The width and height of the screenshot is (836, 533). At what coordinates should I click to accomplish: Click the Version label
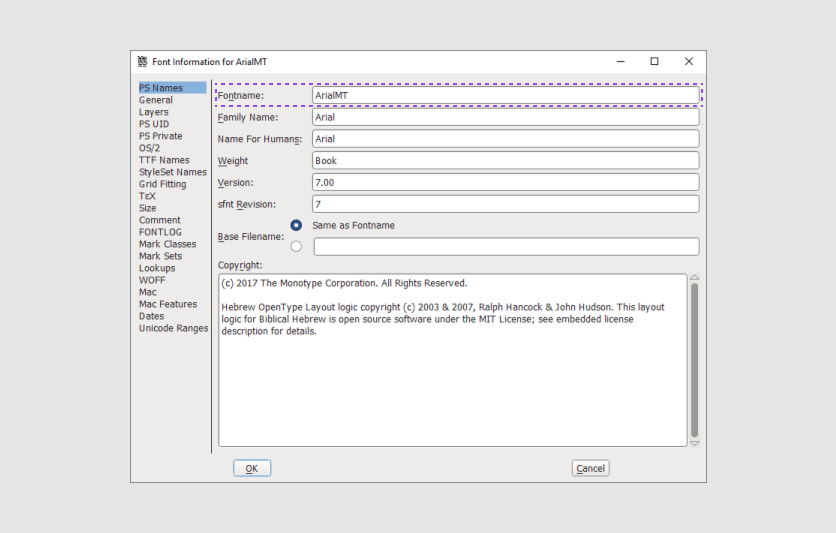[x=236, y=183]
